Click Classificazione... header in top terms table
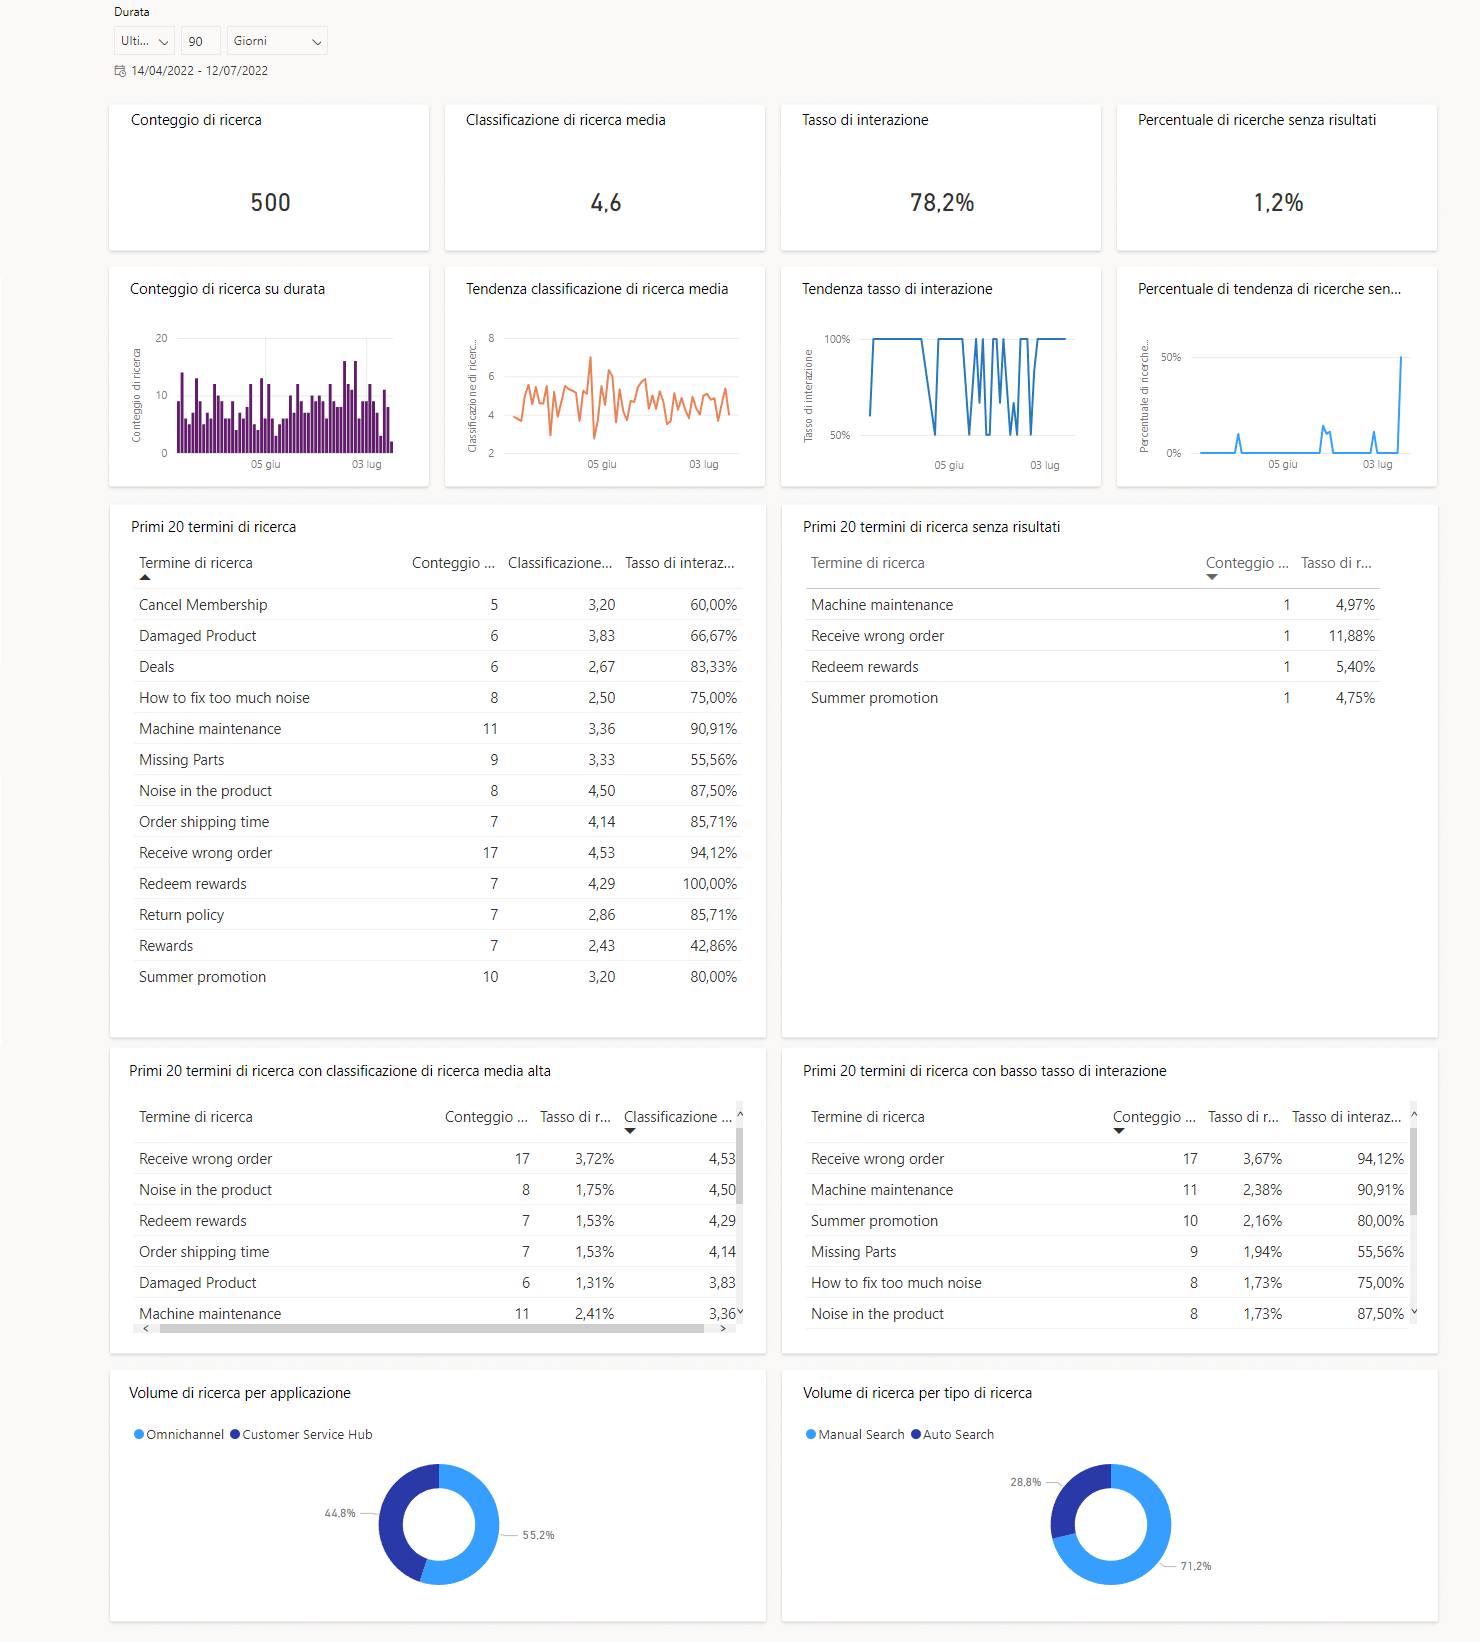Viewport: 1480px width, 1642px height. [560, 563]
